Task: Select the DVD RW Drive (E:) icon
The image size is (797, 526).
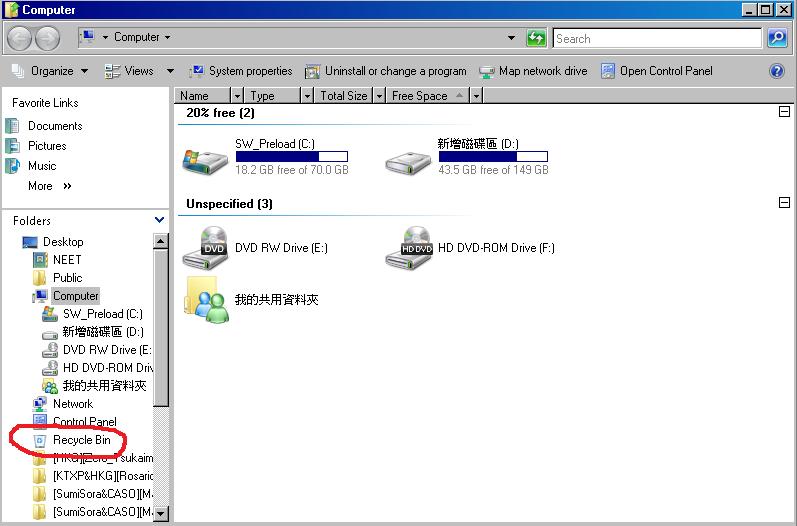Action: (205, 248)
